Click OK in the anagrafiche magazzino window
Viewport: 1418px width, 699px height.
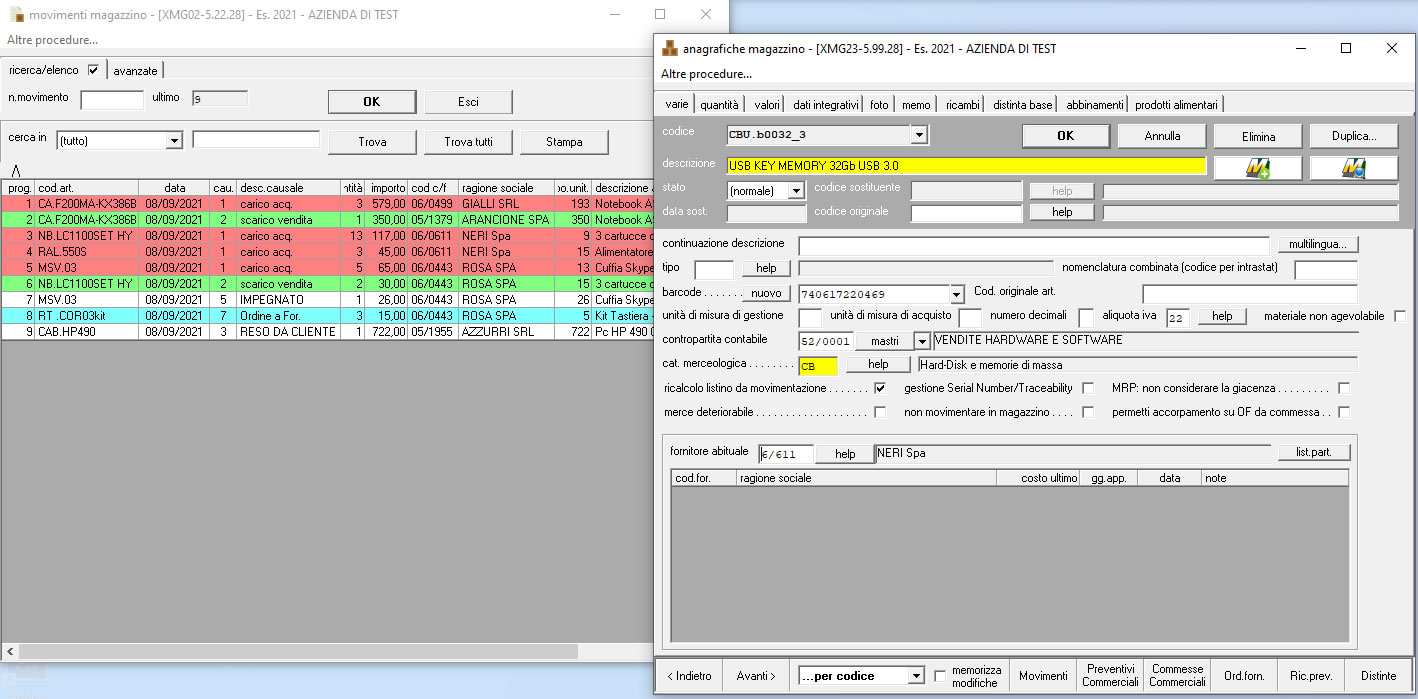[1065, 136]
